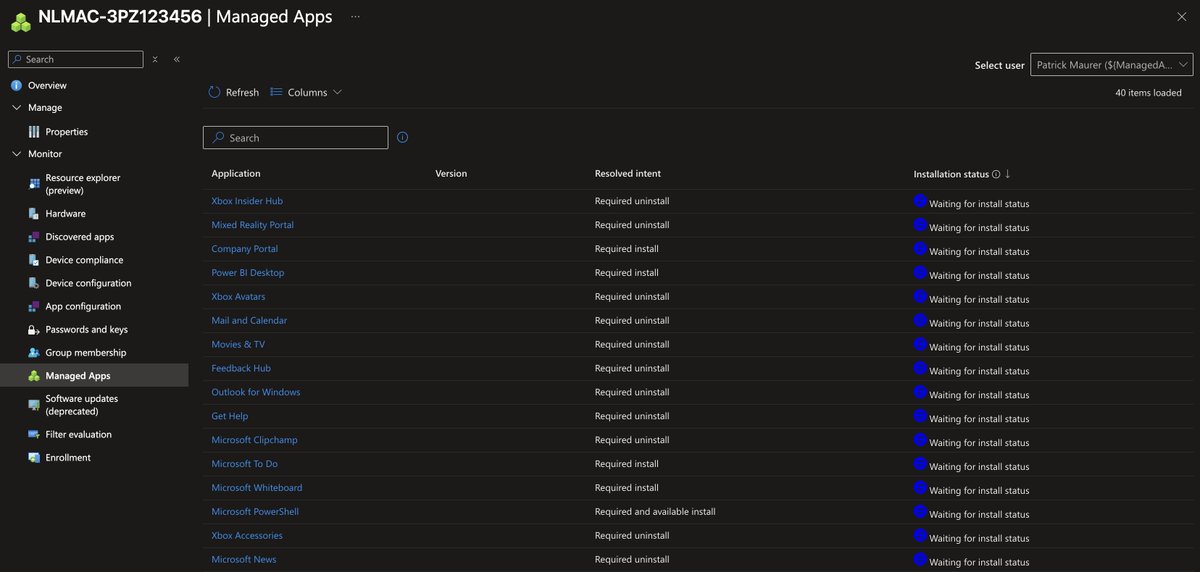Click '40 items loaded' text
This screenshot has height=572, width=1200.
1148,93
